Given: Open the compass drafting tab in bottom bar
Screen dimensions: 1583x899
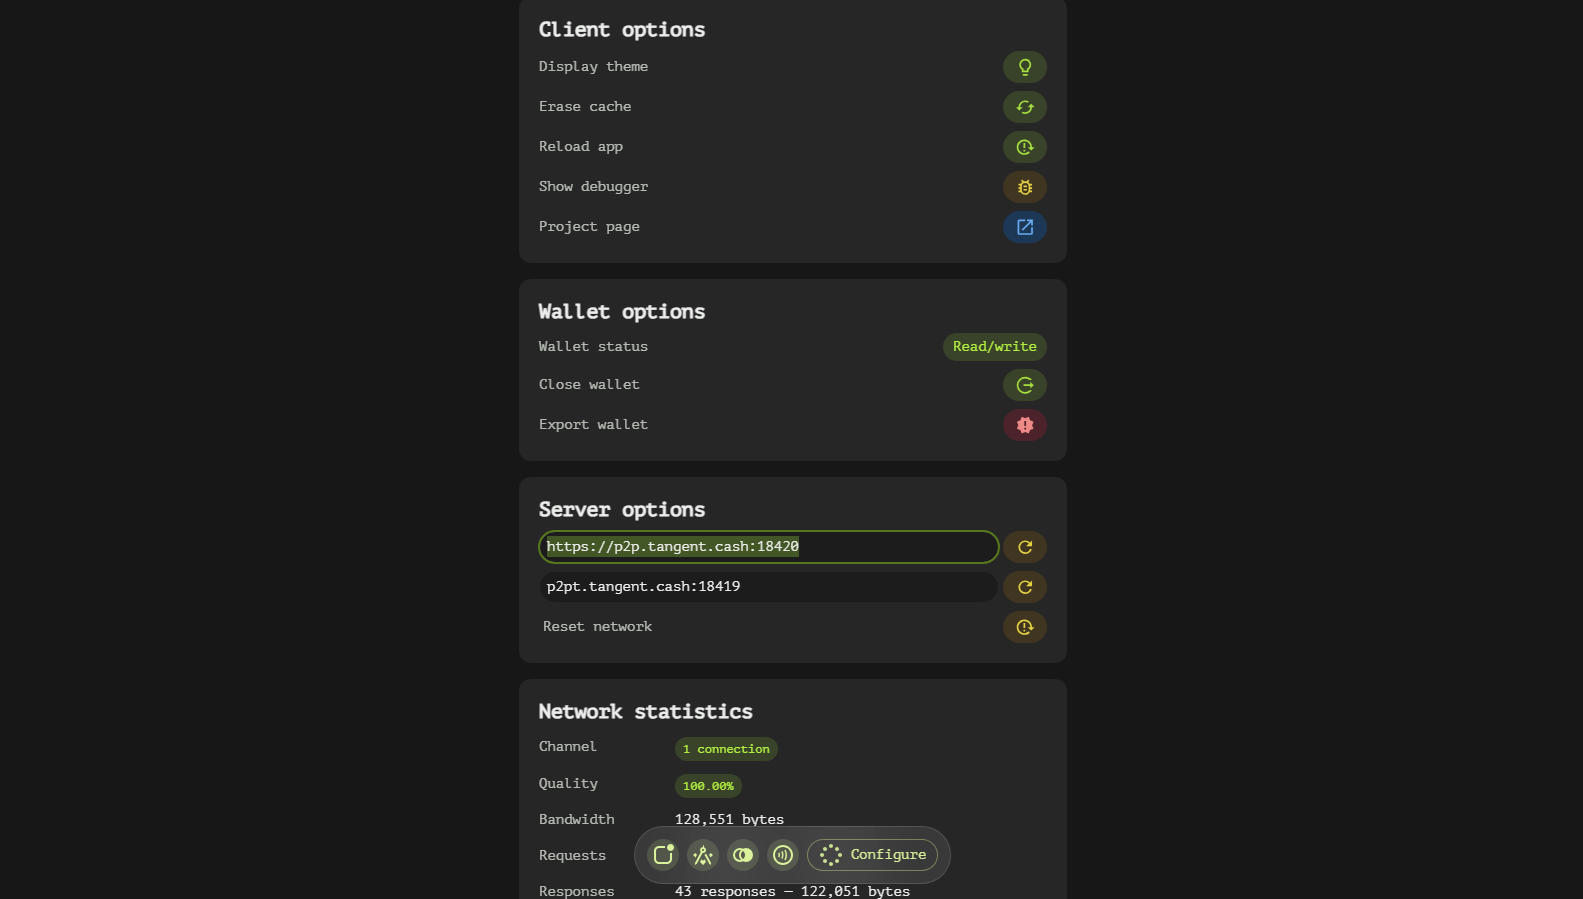Looking at the screenshot, I should pos(703,855).
